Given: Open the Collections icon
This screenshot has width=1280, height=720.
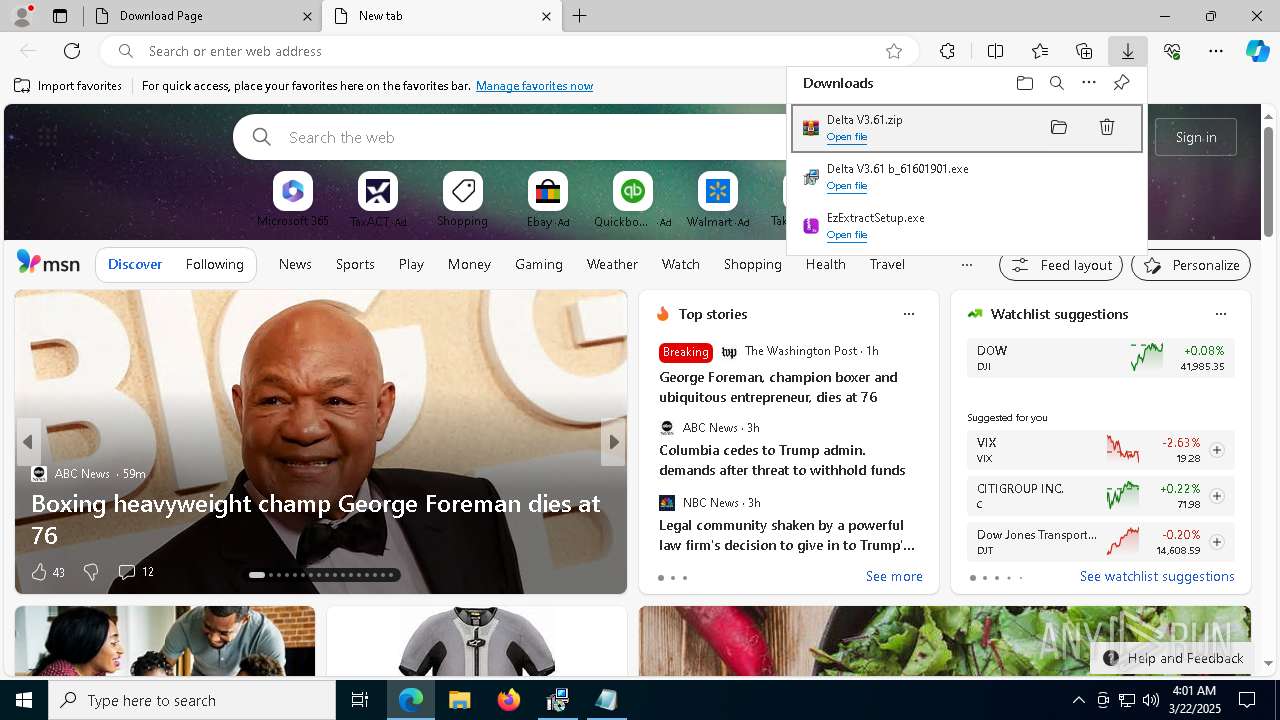Looking at the screenshot, I should pos(1084,51).
